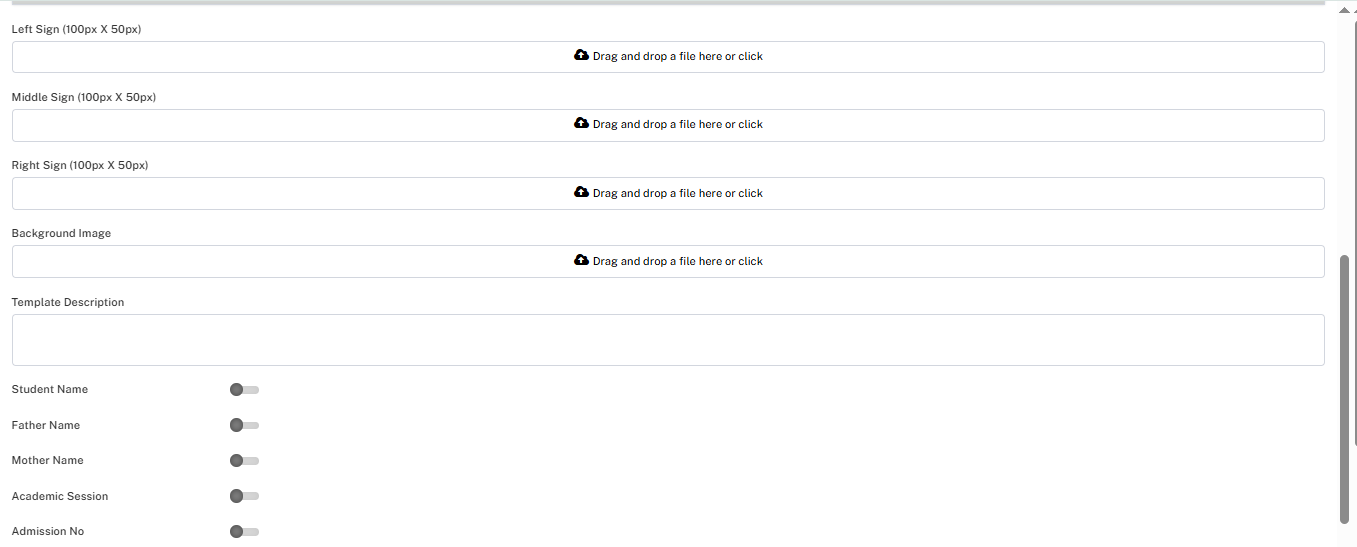Focus the Template Description text area

point(668,340)
